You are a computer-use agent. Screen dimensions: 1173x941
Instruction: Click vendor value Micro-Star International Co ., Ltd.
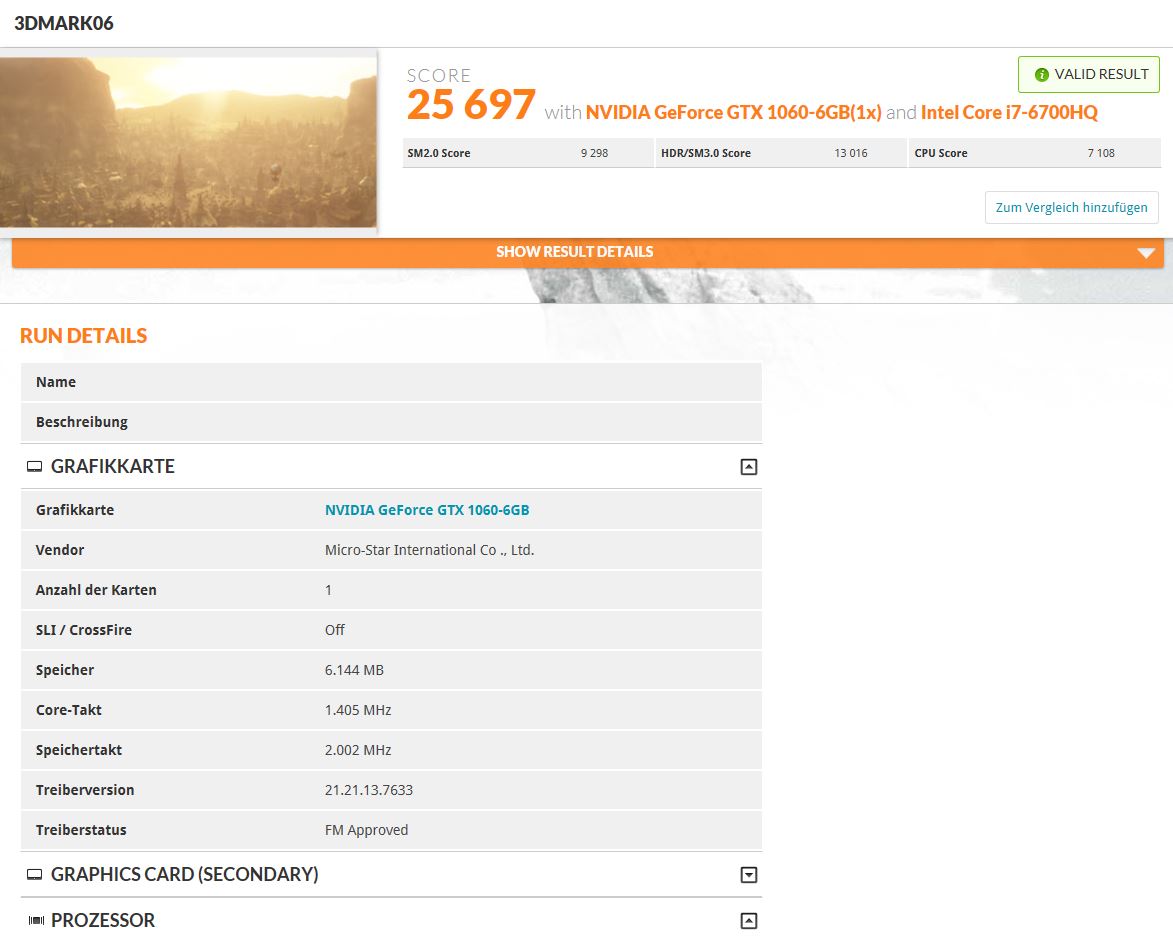click(429, 551)
